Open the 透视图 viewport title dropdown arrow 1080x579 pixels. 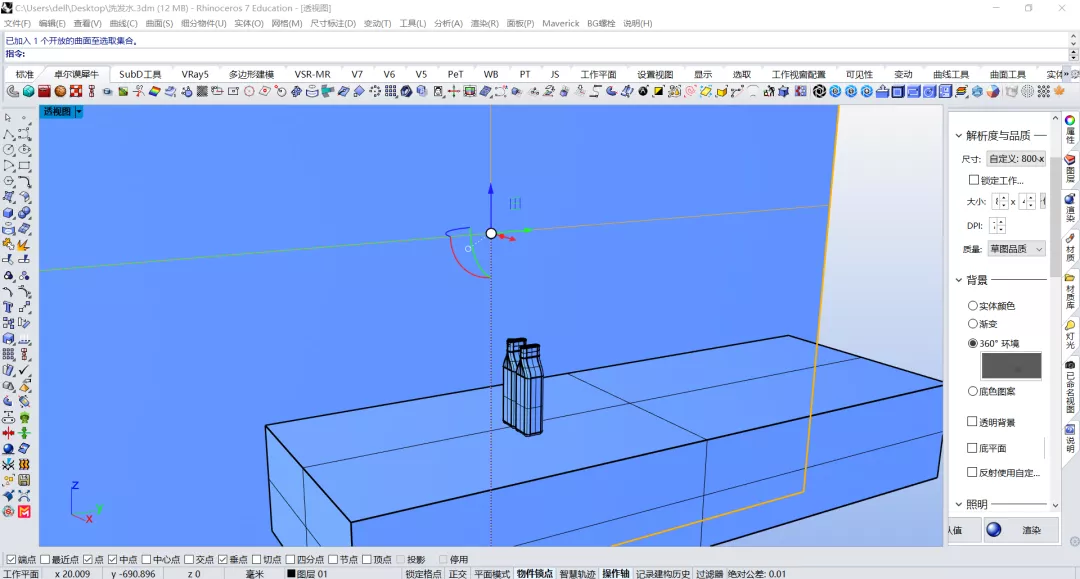[79, 112]
